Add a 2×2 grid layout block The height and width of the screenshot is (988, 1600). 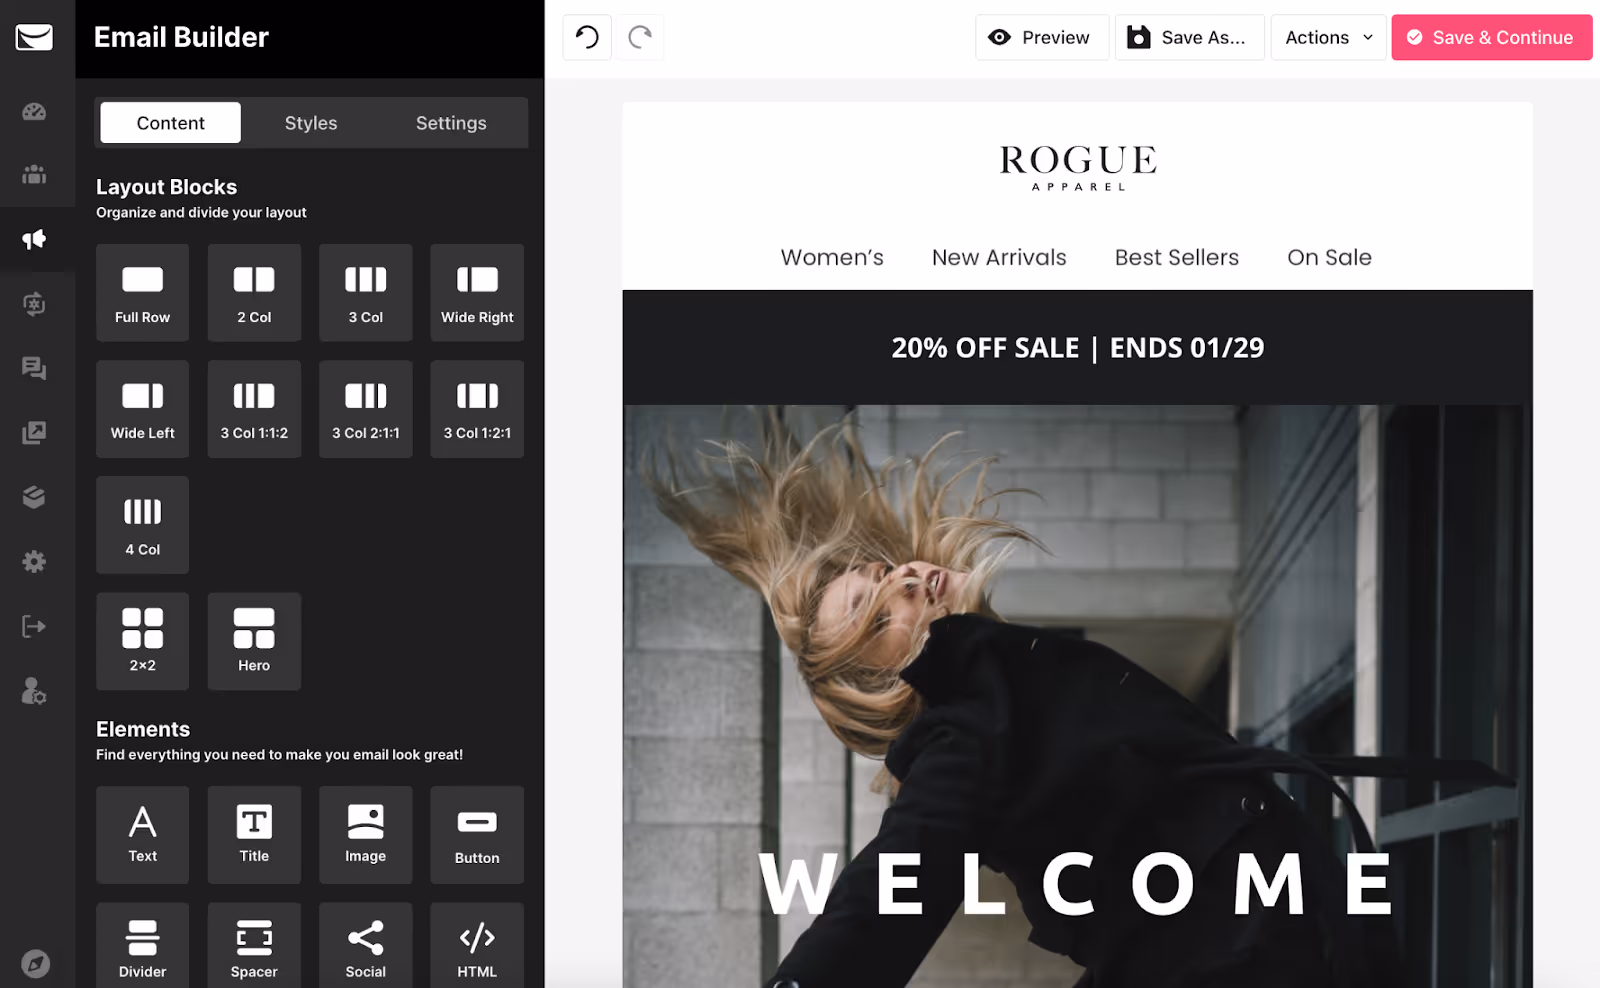[x=142, y=641]
